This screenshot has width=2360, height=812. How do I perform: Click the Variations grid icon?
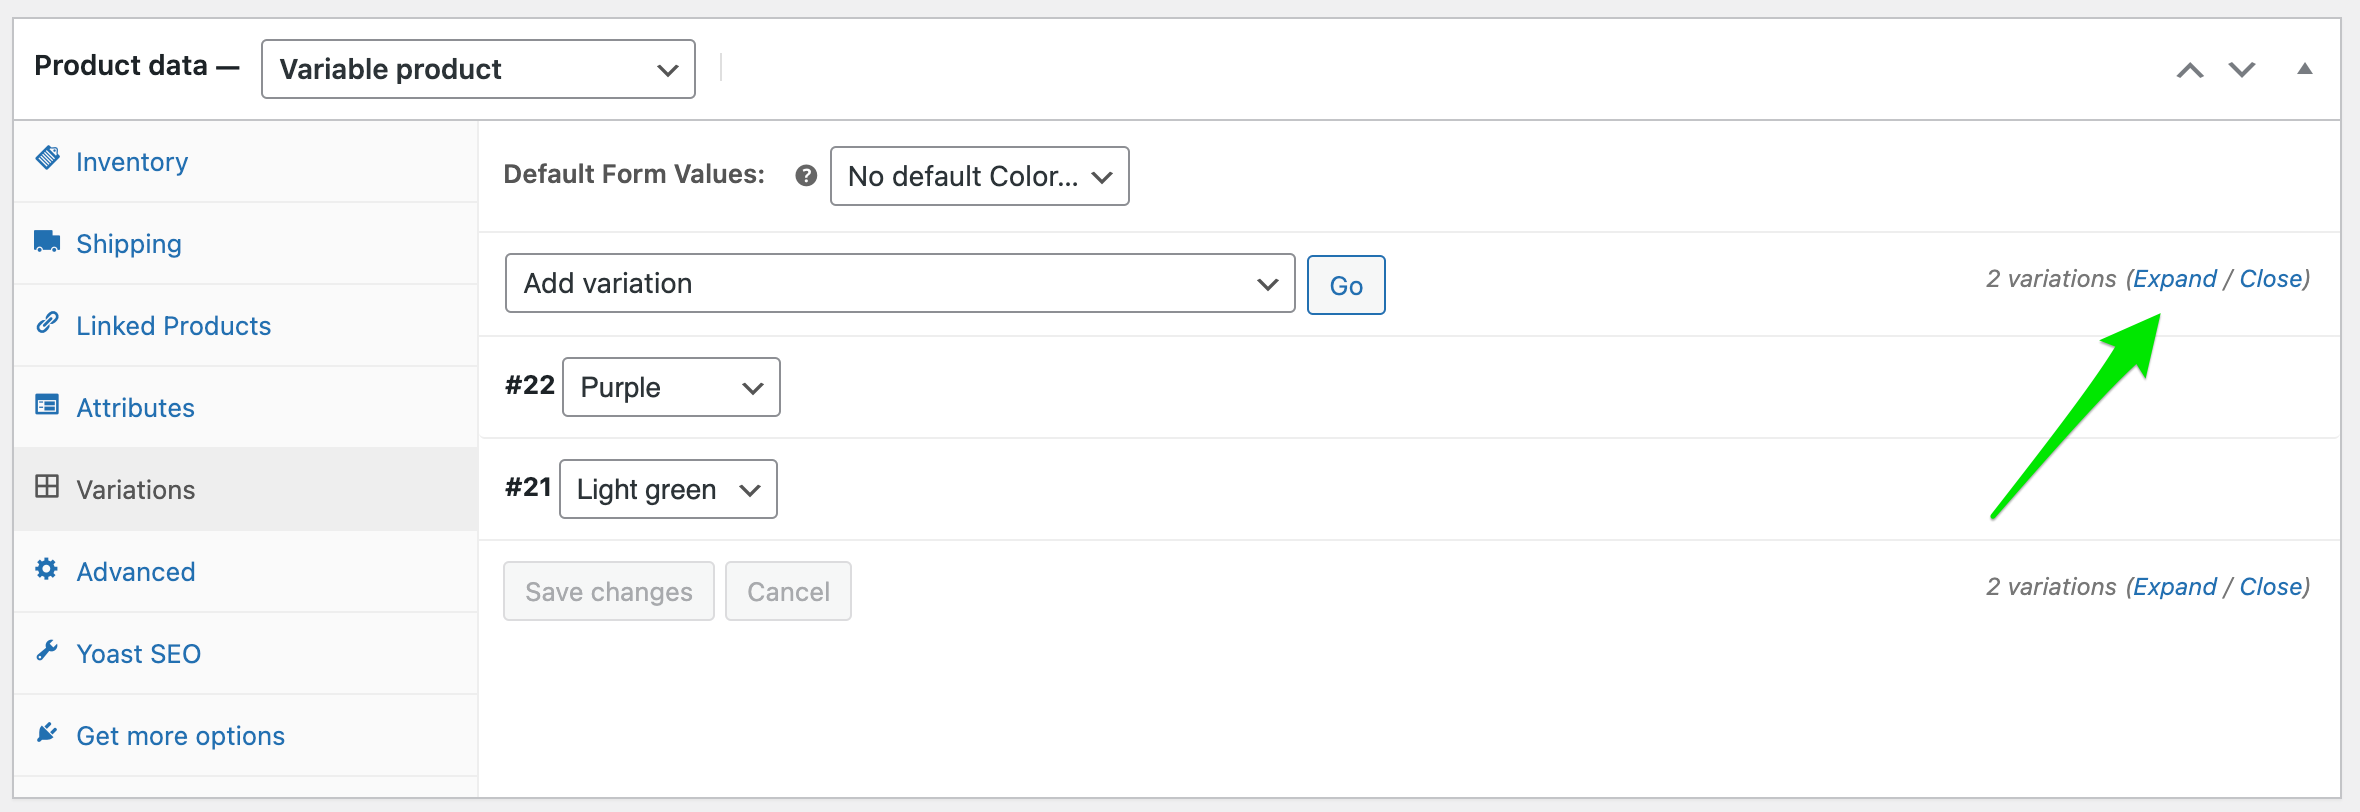[x=47, y=486]
